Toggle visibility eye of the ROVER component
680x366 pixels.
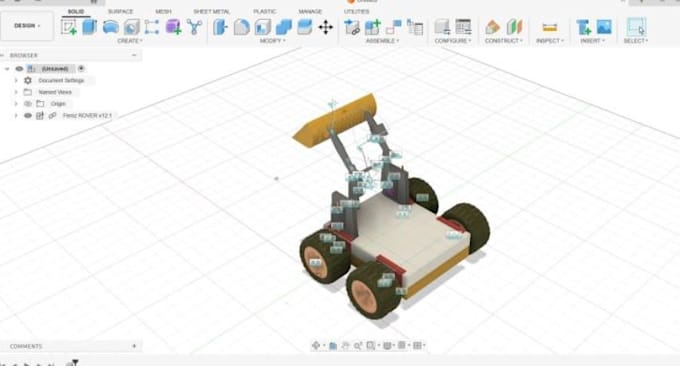(x=28, y=115)
